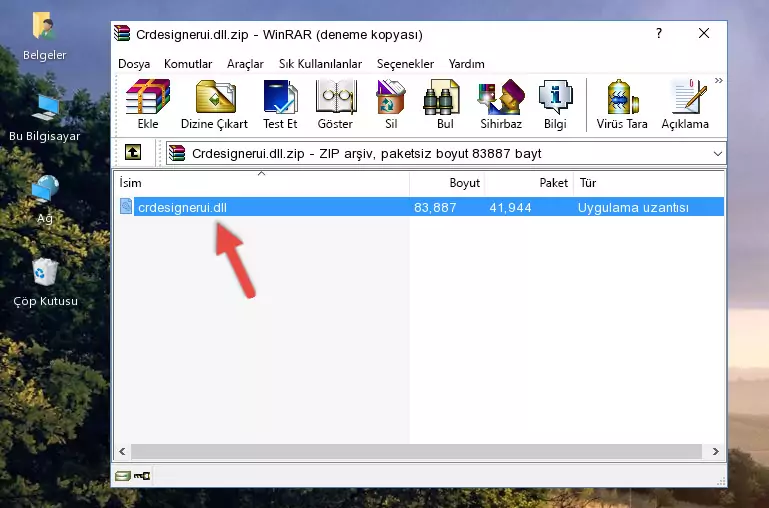769x508 pixels.
Task: Click the drive icon in status bar
Action: (123, 475)
